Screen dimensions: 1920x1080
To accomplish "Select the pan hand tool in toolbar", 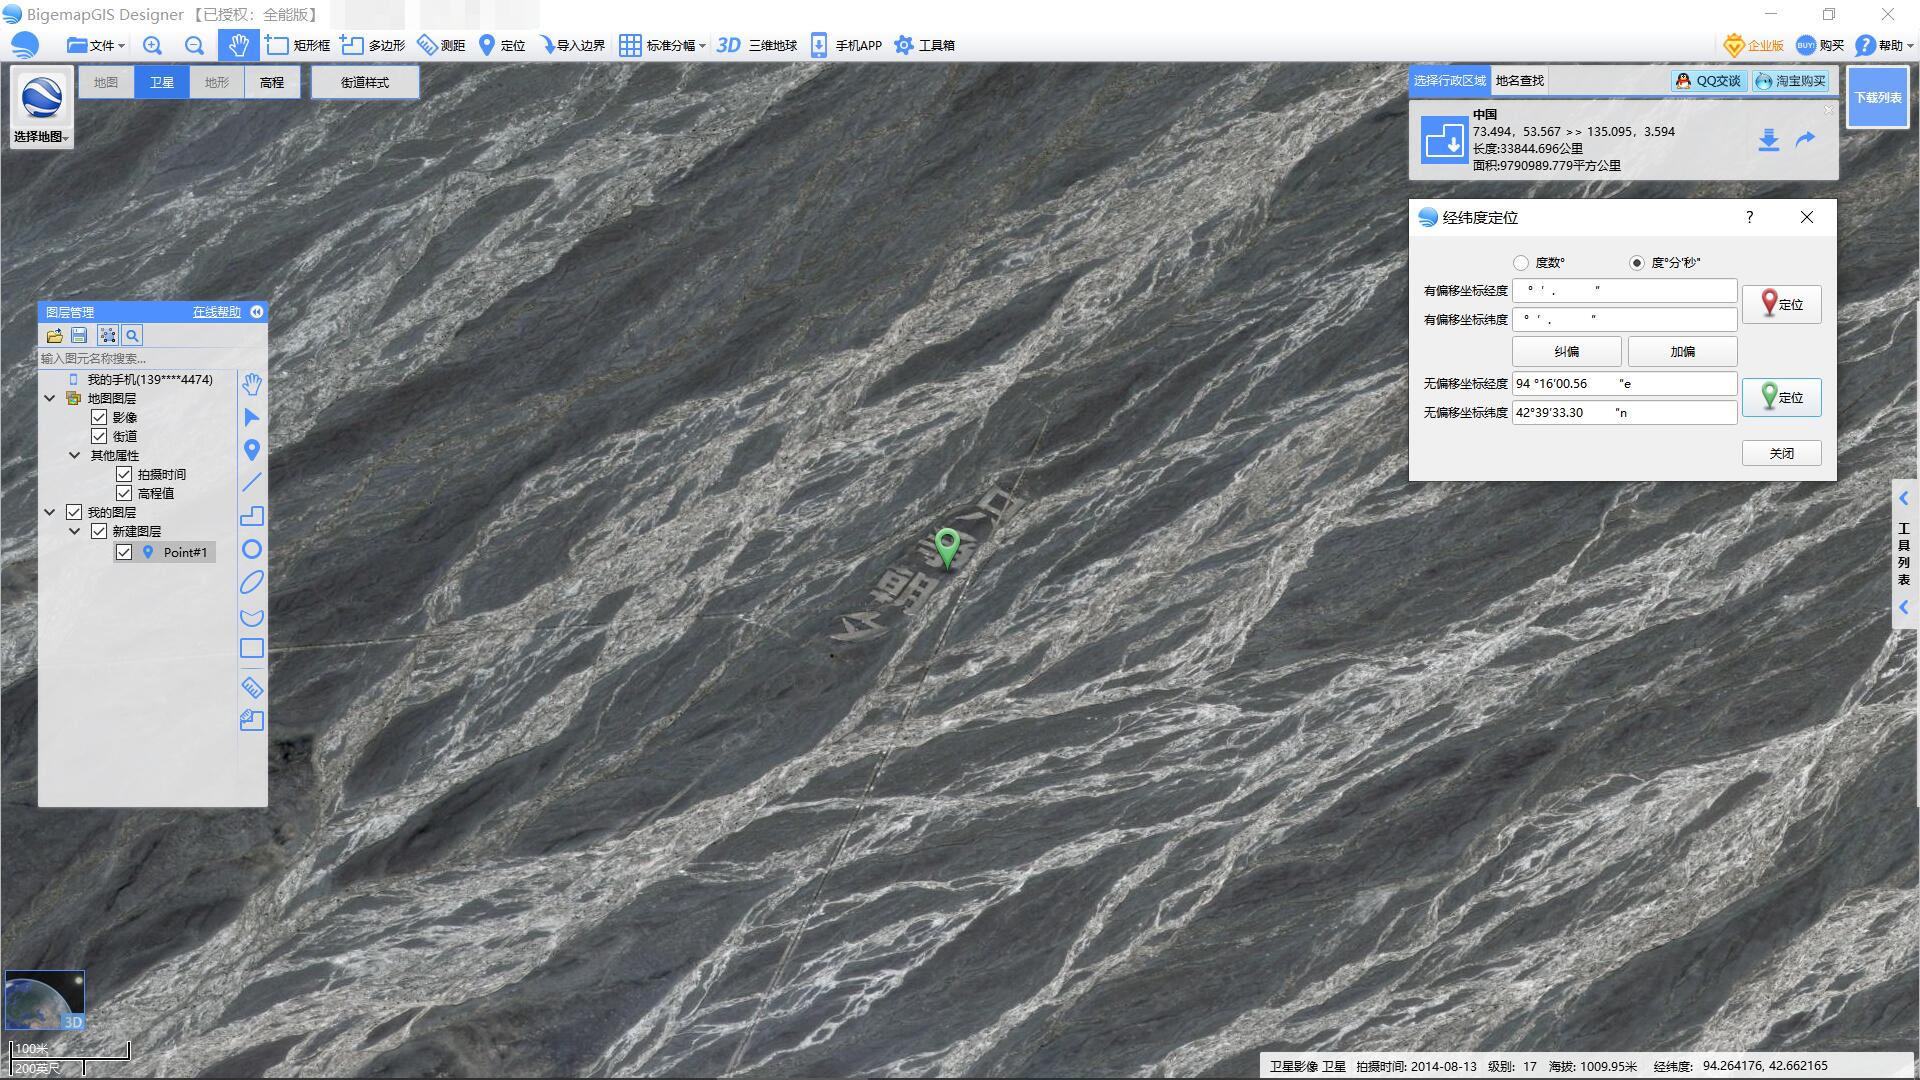I will tap(238, 45).
